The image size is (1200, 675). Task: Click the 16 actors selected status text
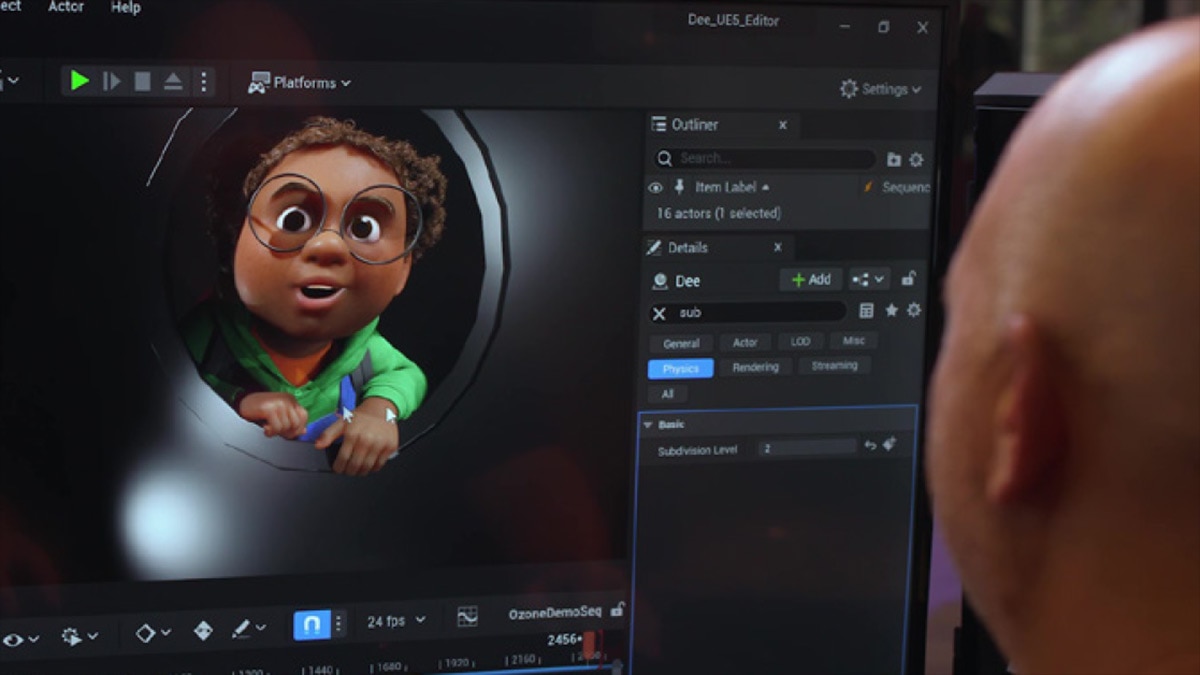click(718, 213)
